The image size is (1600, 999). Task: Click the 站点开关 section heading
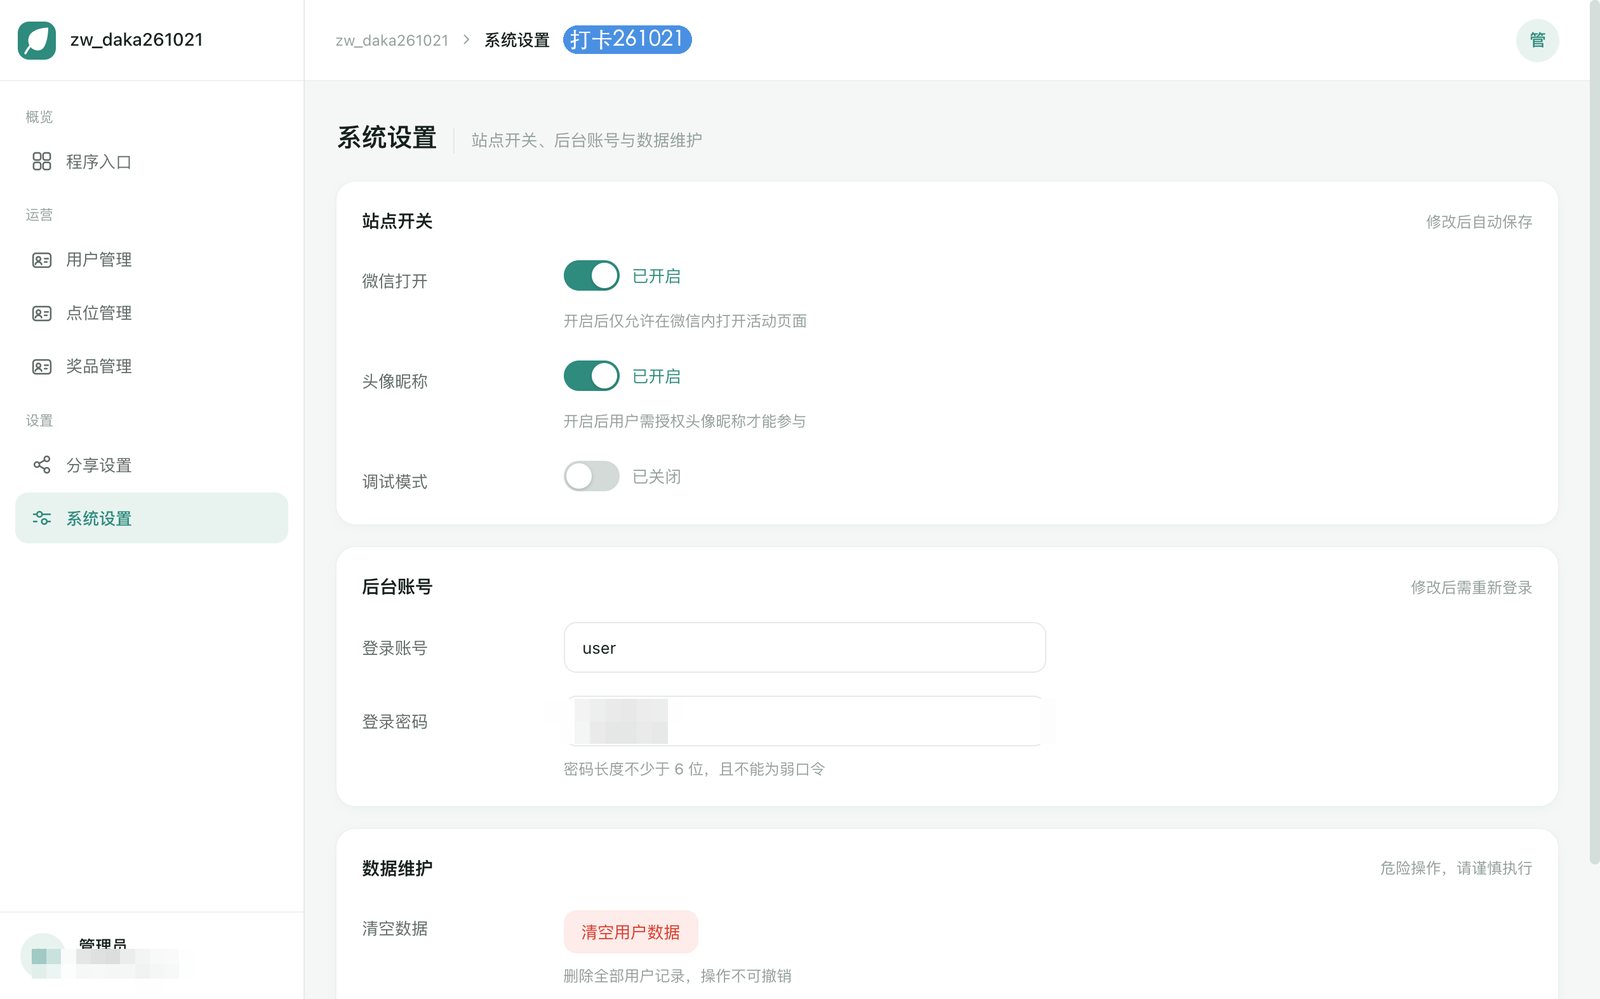point(397,221)
